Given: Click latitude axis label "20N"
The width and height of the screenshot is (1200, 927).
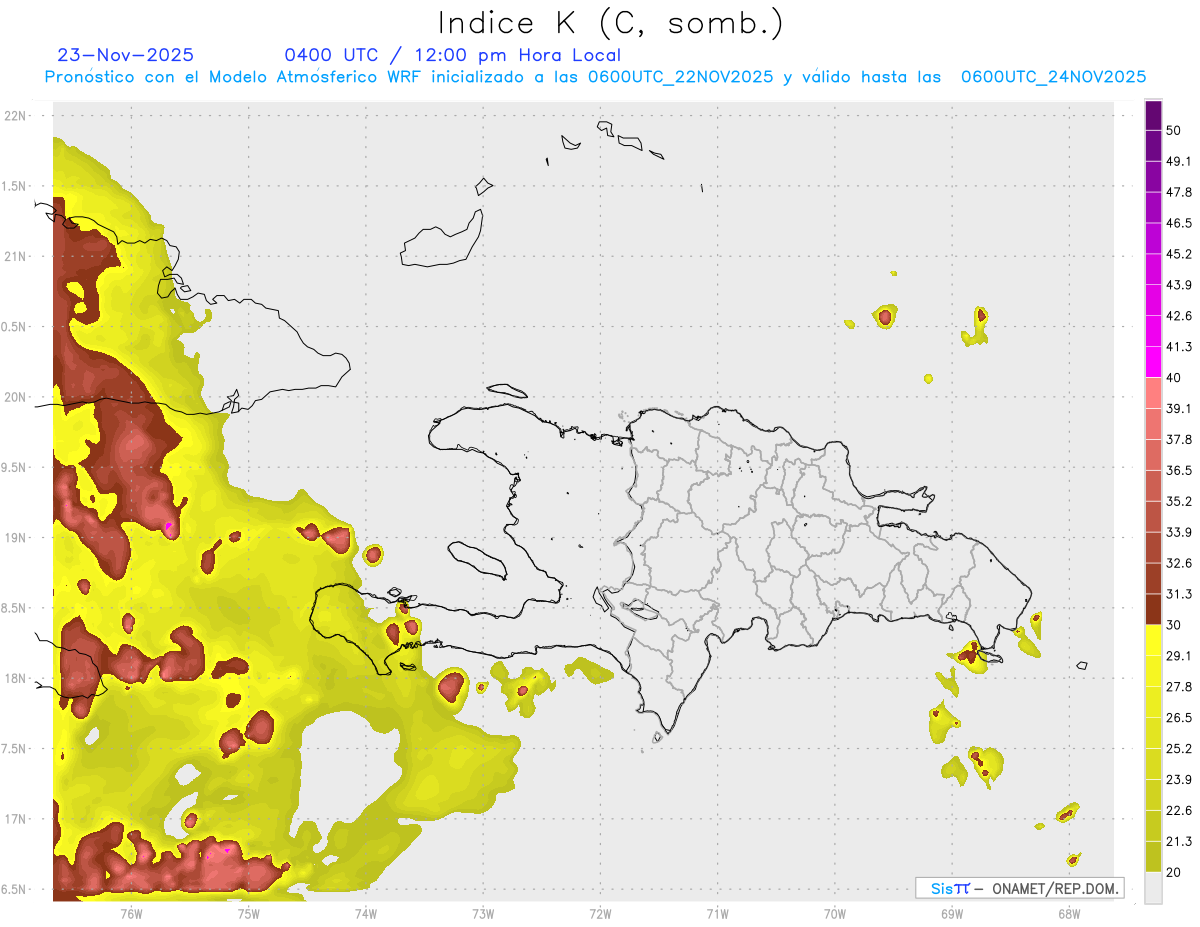Looking at the screenshot, I should 15,397.
